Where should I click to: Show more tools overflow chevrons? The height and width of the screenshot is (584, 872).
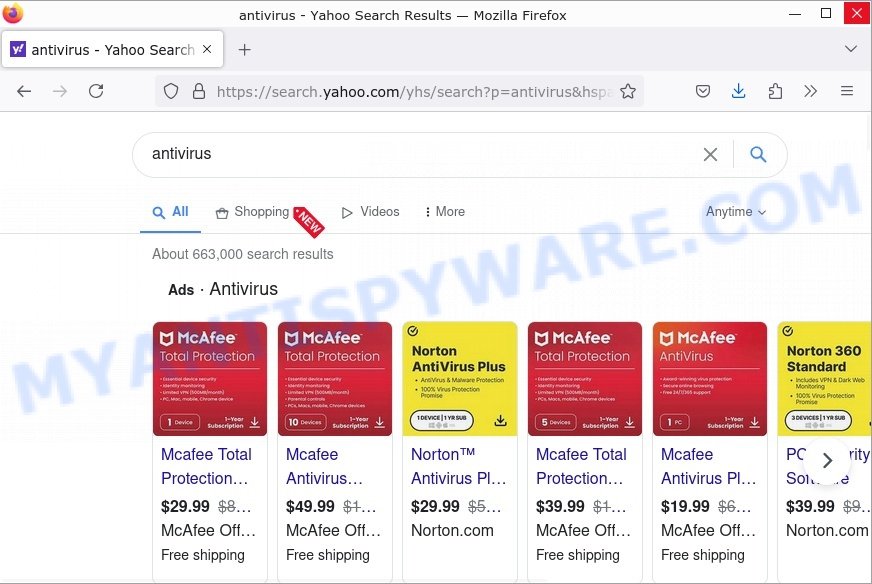click(810, 91)
